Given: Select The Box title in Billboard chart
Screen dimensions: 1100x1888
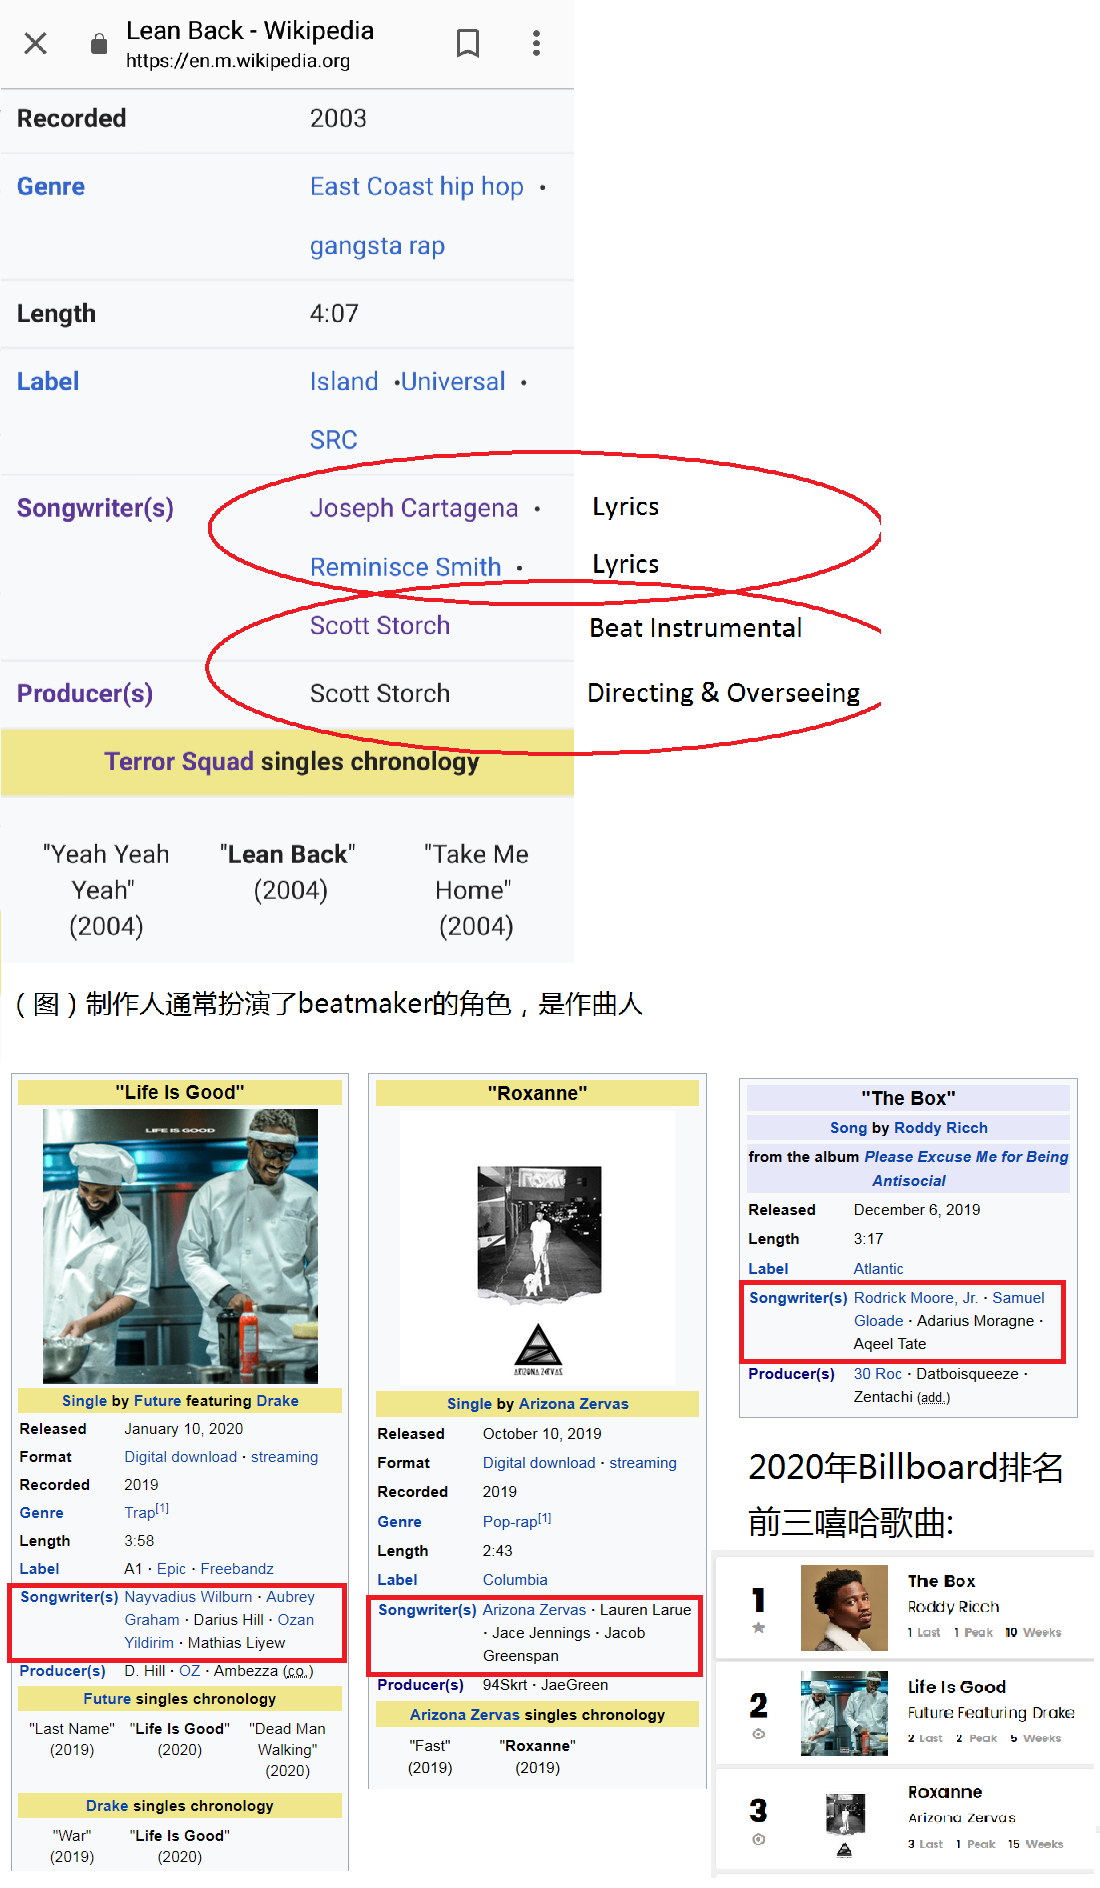Looking at the screenshot, I should tap(941, 1581).
